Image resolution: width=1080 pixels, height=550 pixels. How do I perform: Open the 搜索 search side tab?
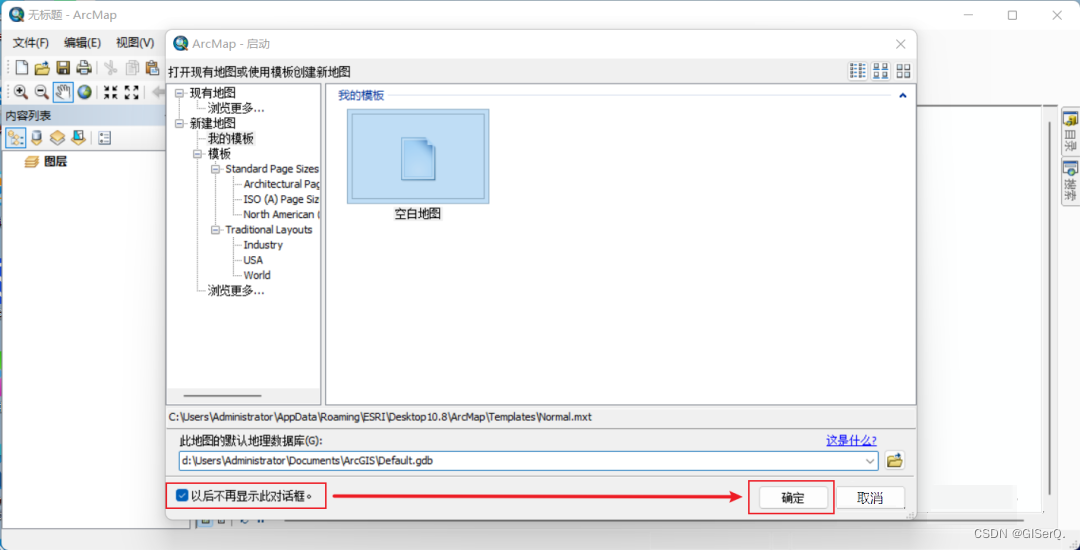(1070, 180)
